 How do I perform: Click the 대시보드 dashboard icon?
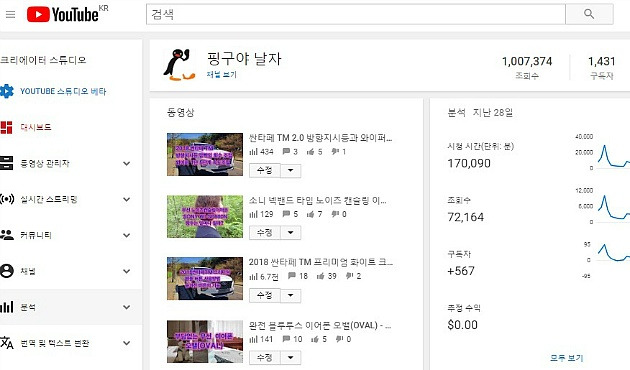6,127
